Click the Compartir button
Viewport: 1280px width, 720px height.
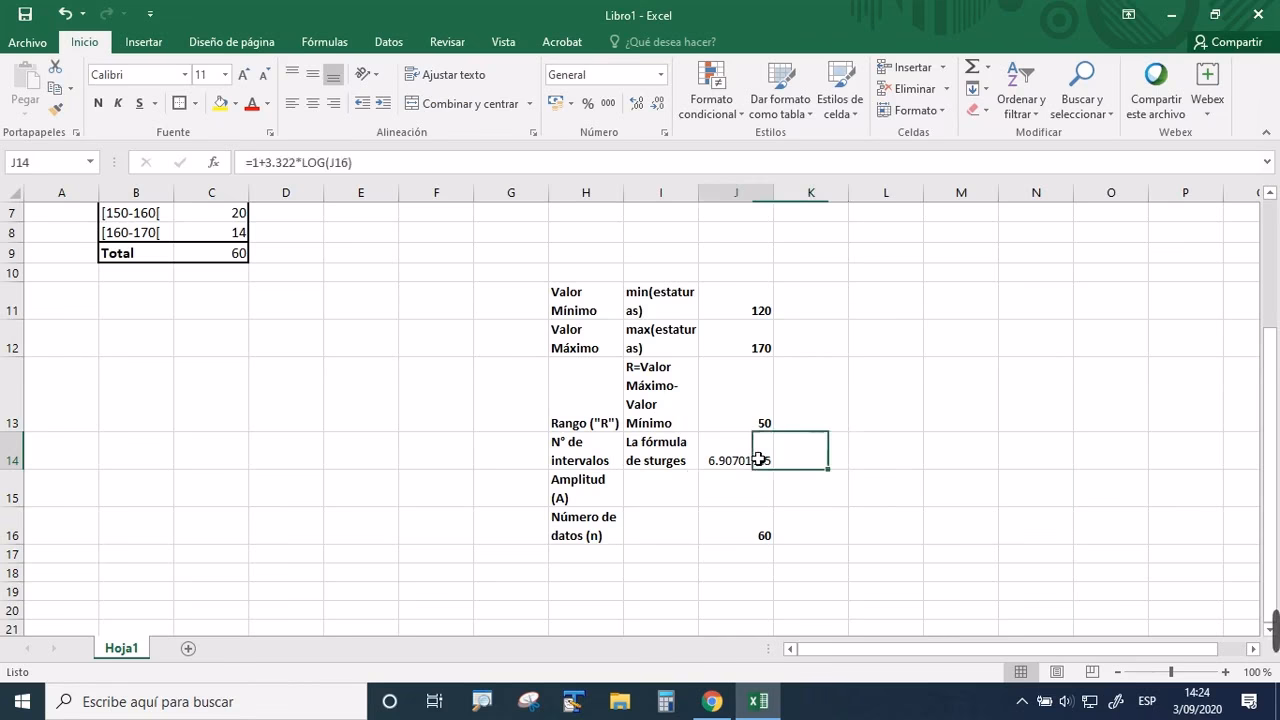tap(1230, 42)
